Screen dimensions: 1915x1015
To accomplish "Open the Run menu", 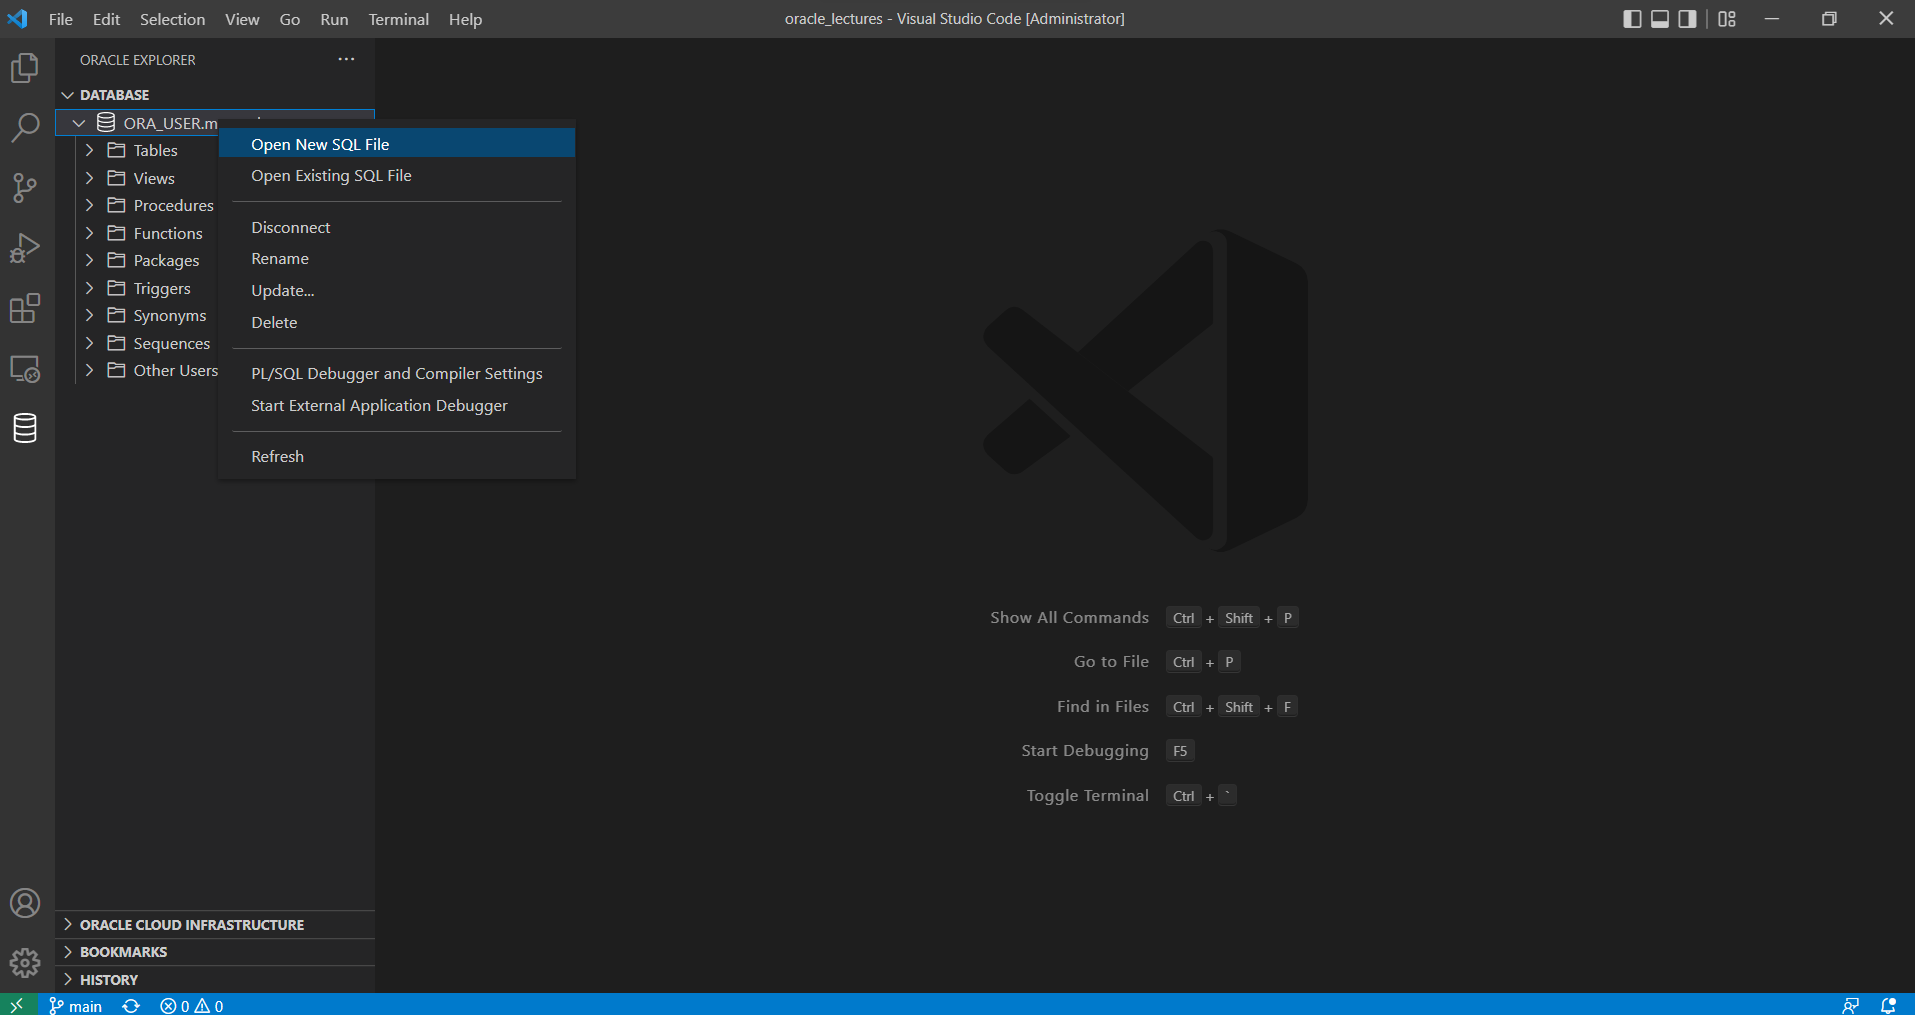I will pyautogui.click(x=334, y=19).
